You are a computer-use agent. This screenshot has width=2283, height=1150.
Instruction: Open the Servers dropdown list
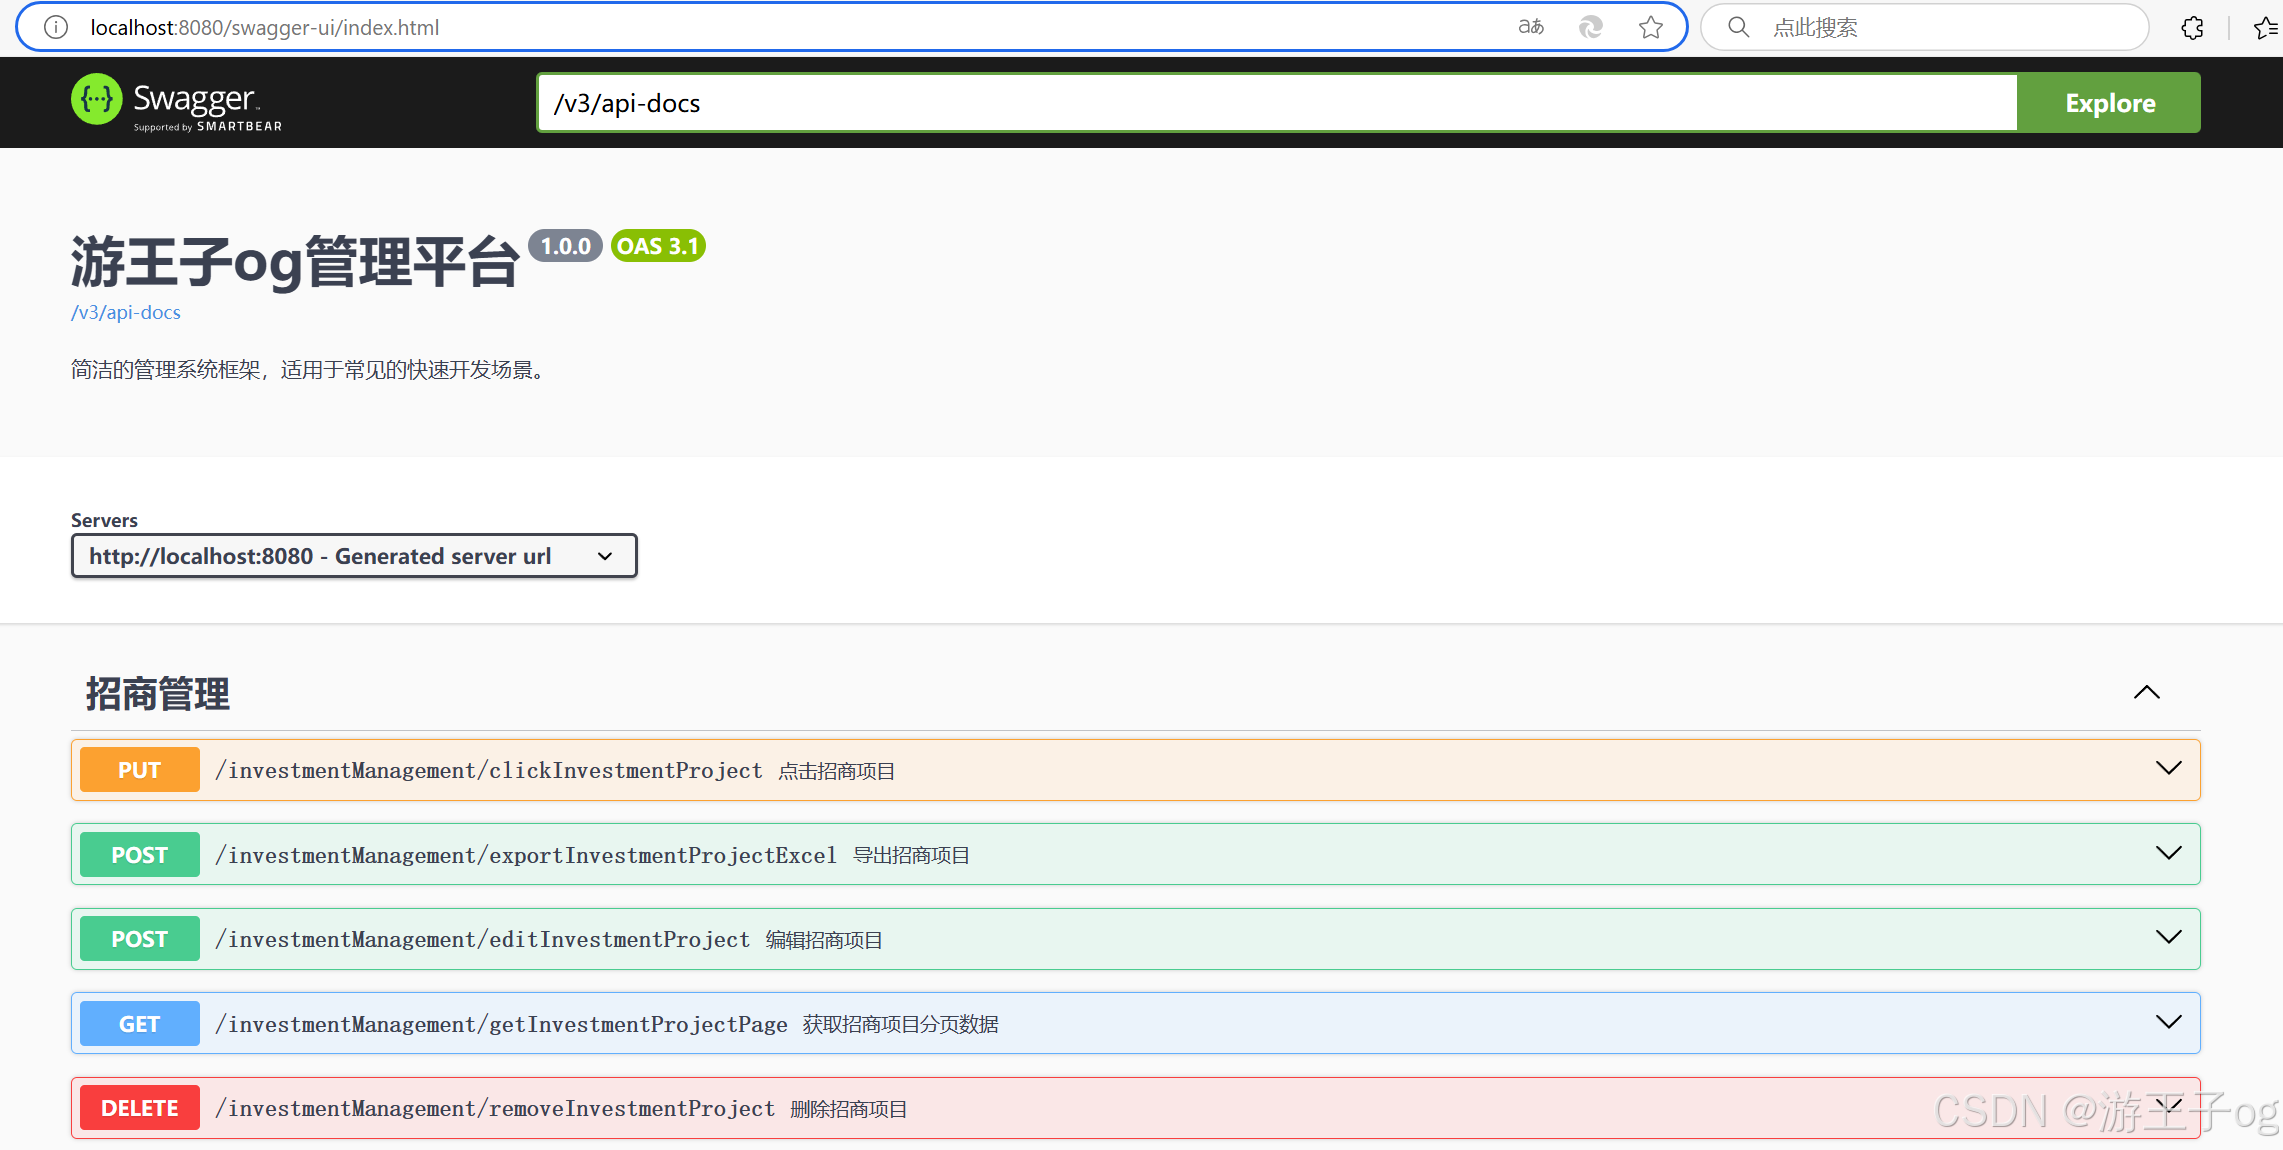coord(353,556)
